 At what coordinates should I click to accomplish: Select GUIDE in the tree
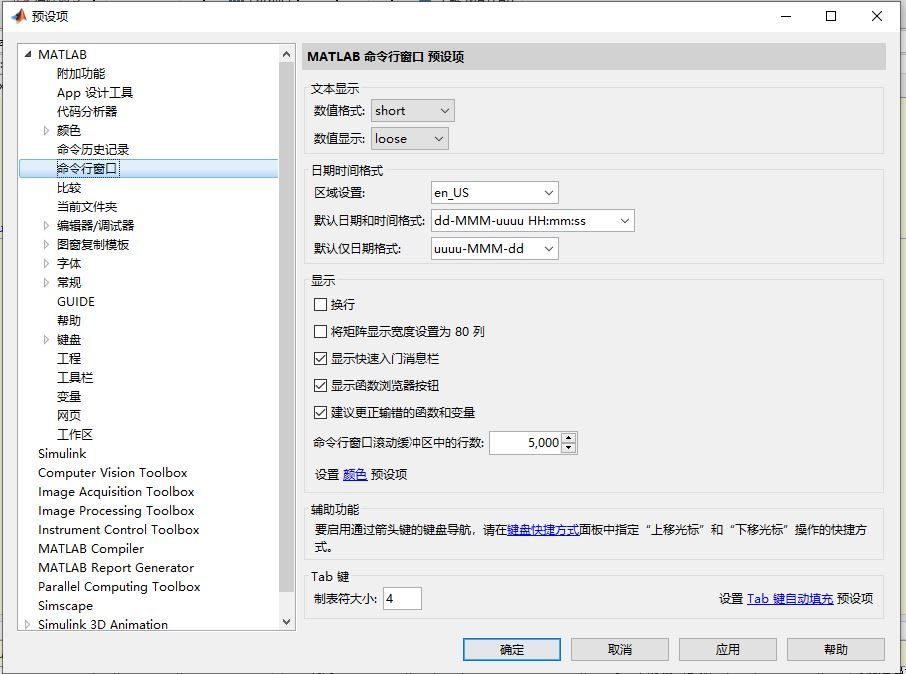76,302
